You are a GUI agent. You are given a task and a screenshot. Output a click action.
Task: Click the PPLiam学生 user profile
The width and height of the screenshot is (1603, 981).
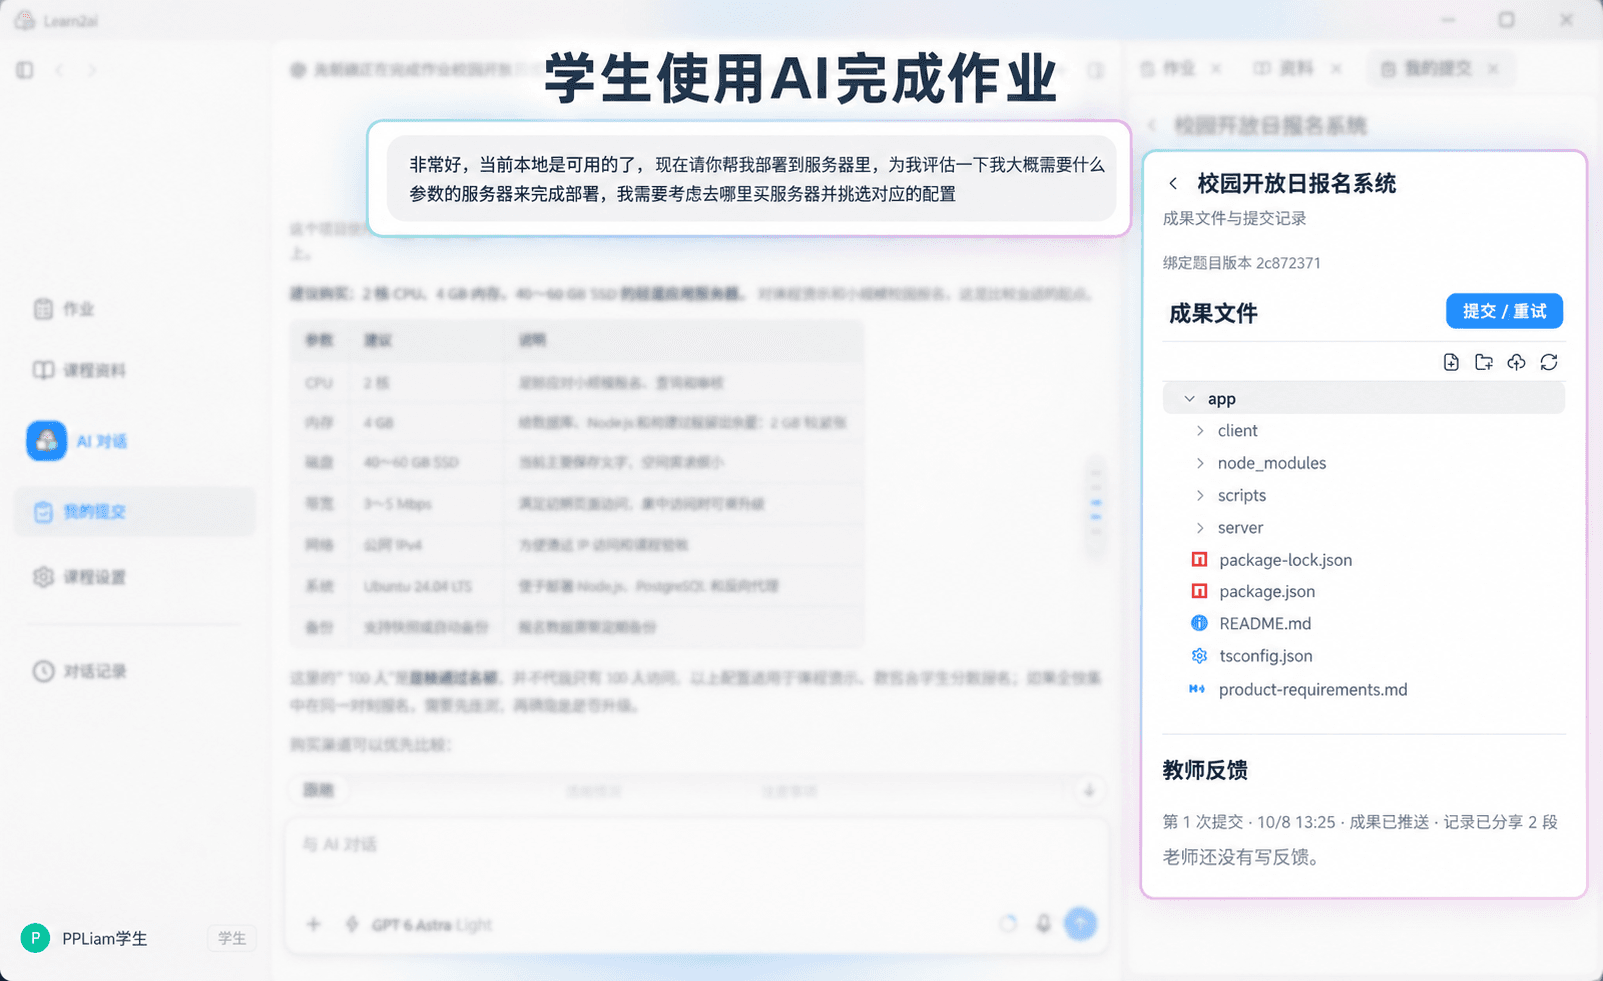click(85, 938)
